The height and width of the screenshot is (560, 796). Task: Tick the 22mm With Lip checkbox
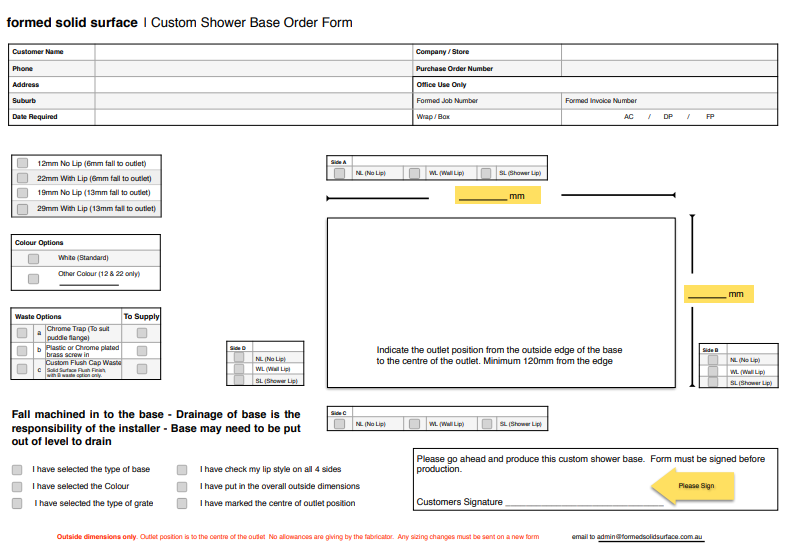pyautogui.click(x=22, y=178)
